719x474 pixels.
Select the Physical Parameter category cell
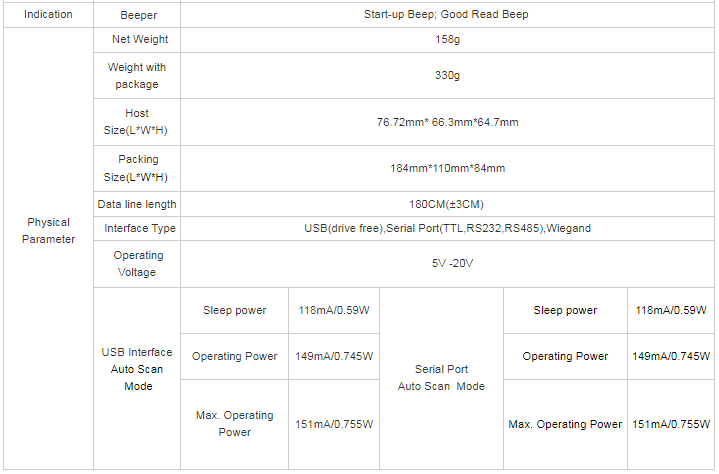coord(48,231)
